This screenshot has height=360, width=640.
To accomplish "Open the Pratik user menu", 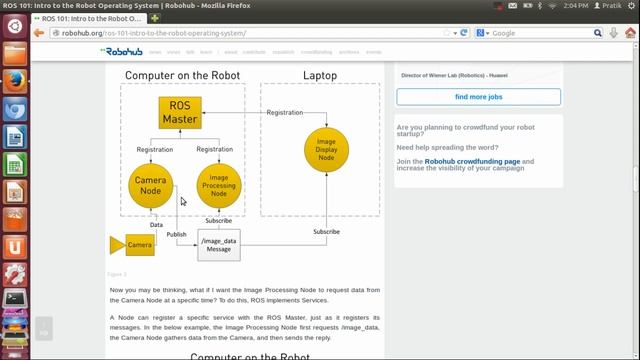I will tap(608, 6).
